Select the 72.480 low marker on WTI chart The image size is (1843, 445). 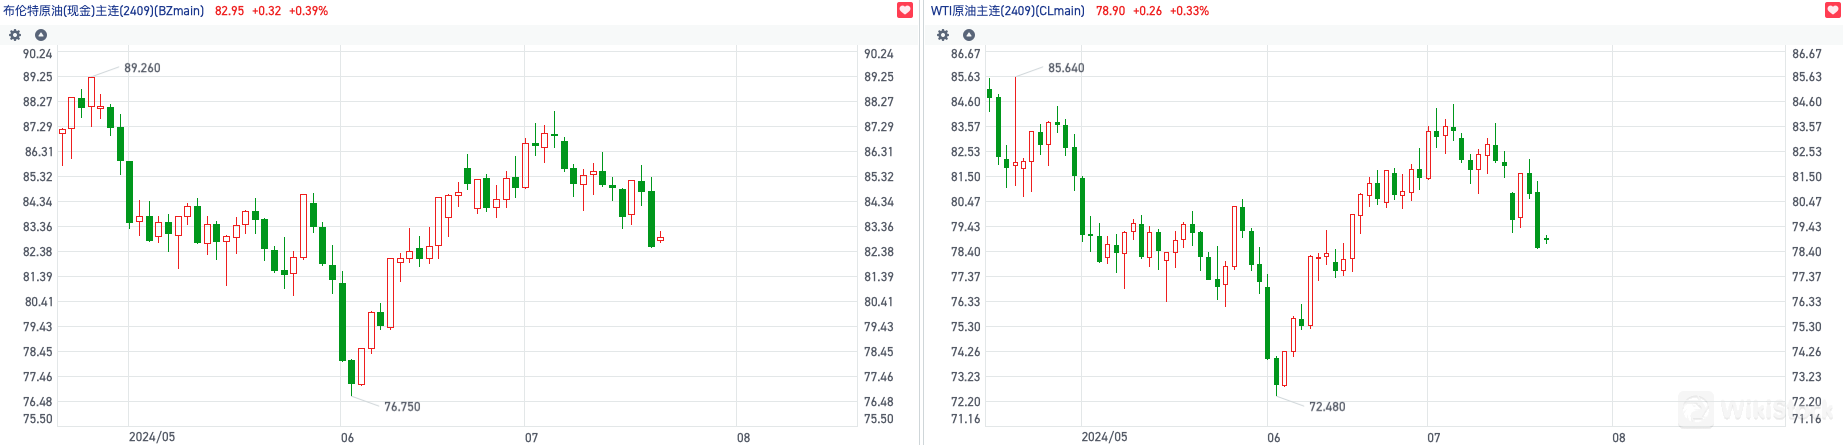(x=1327, y=407)
